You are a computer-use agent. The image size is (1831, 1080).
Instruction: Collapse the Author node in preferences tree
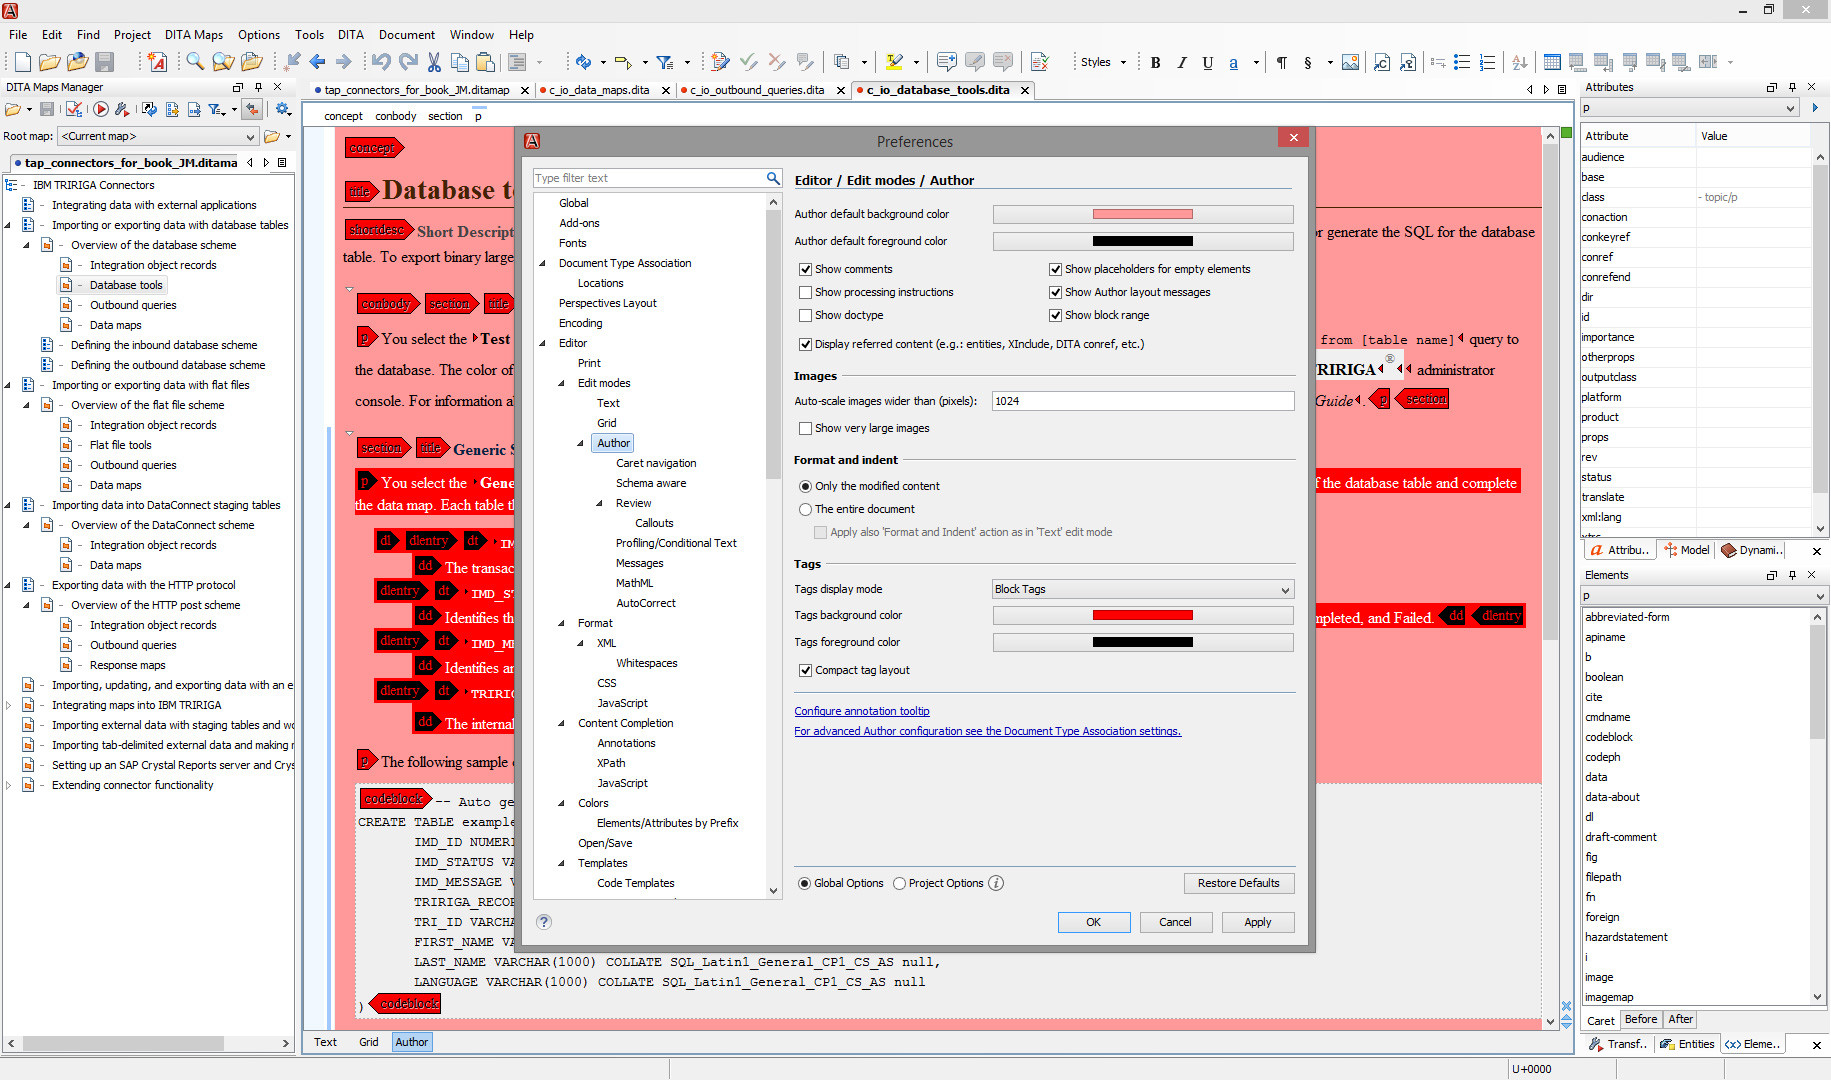click(x=580, y=443)
